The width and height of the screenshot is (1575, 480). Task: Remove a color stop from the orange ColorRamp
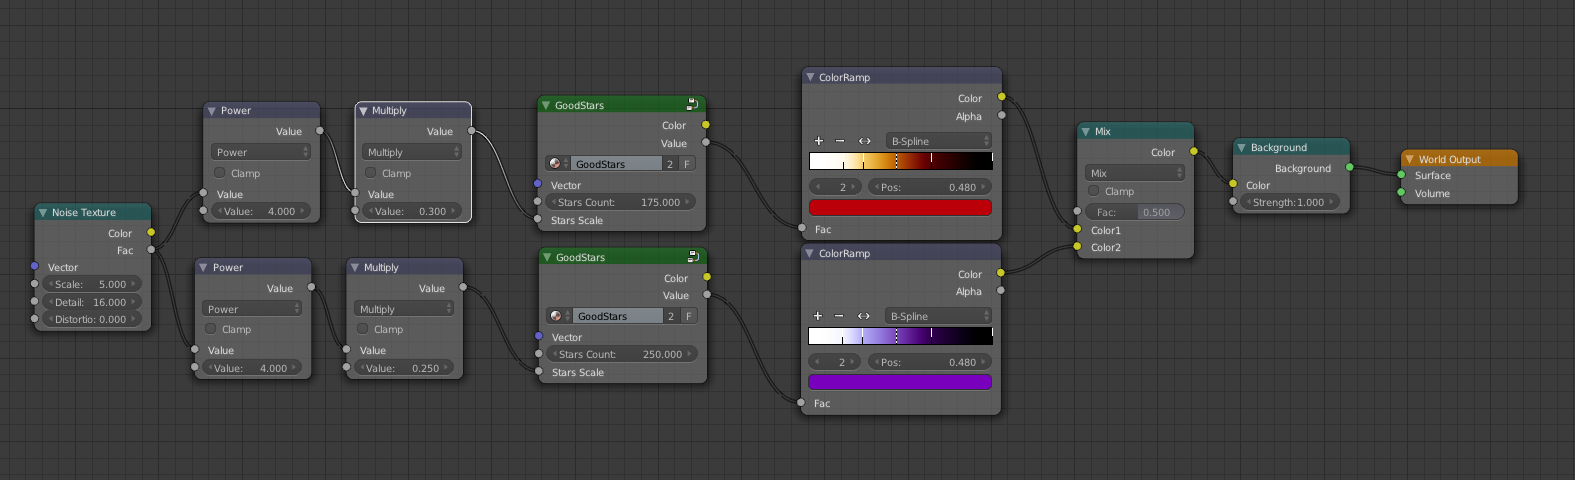pyautogui.click(x=840, y=141)
